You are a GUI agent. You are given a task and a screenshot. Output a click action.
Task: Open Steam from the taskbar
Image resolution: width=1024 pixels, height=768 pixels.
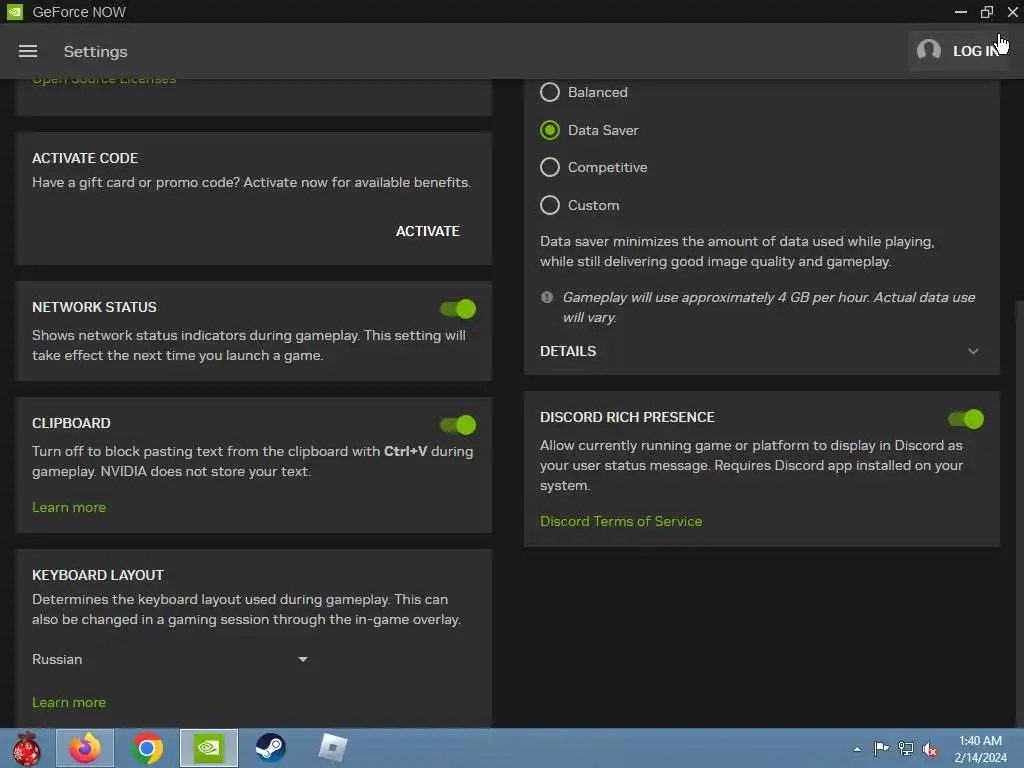[270, 748]
